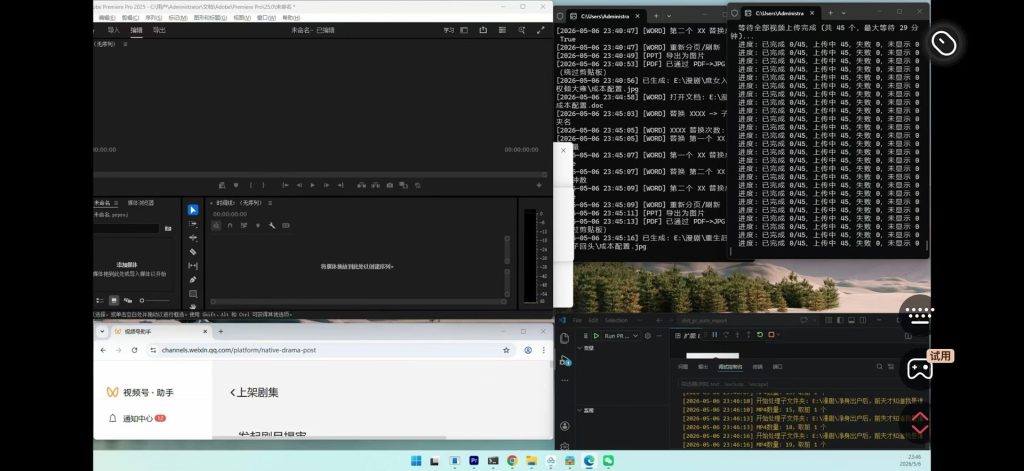
Task: Collapse the 变量 section in debug sidebar
Action: [x=585, y=349]
